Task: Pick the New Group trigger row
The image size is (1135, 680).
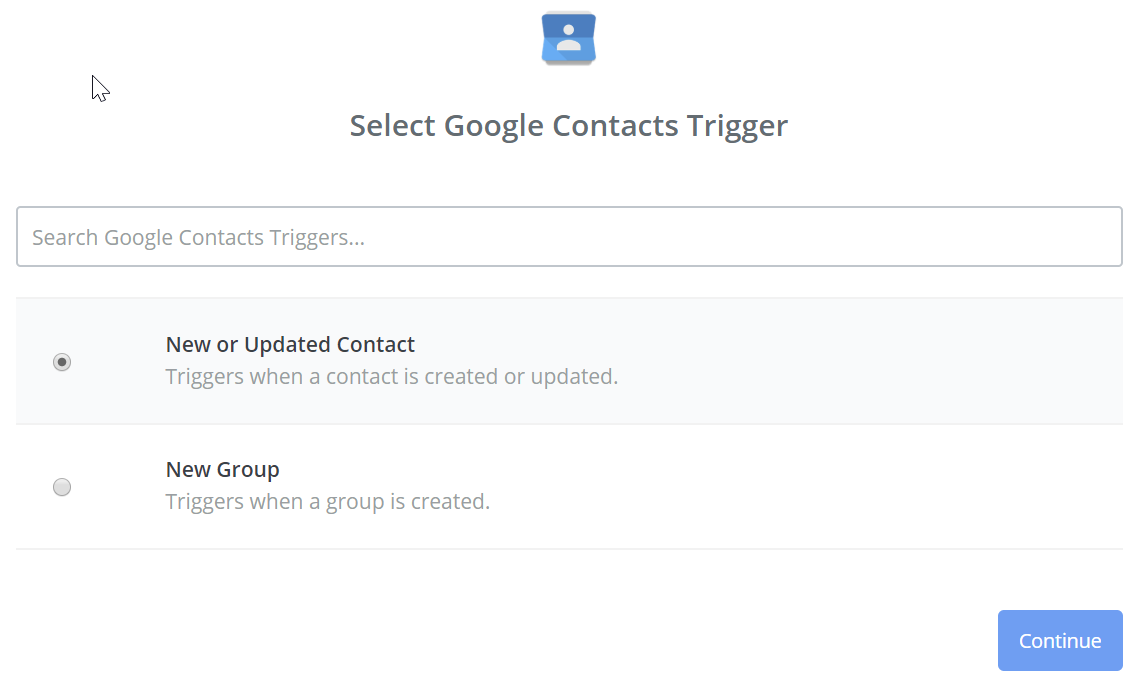Action: coord(569,487)
